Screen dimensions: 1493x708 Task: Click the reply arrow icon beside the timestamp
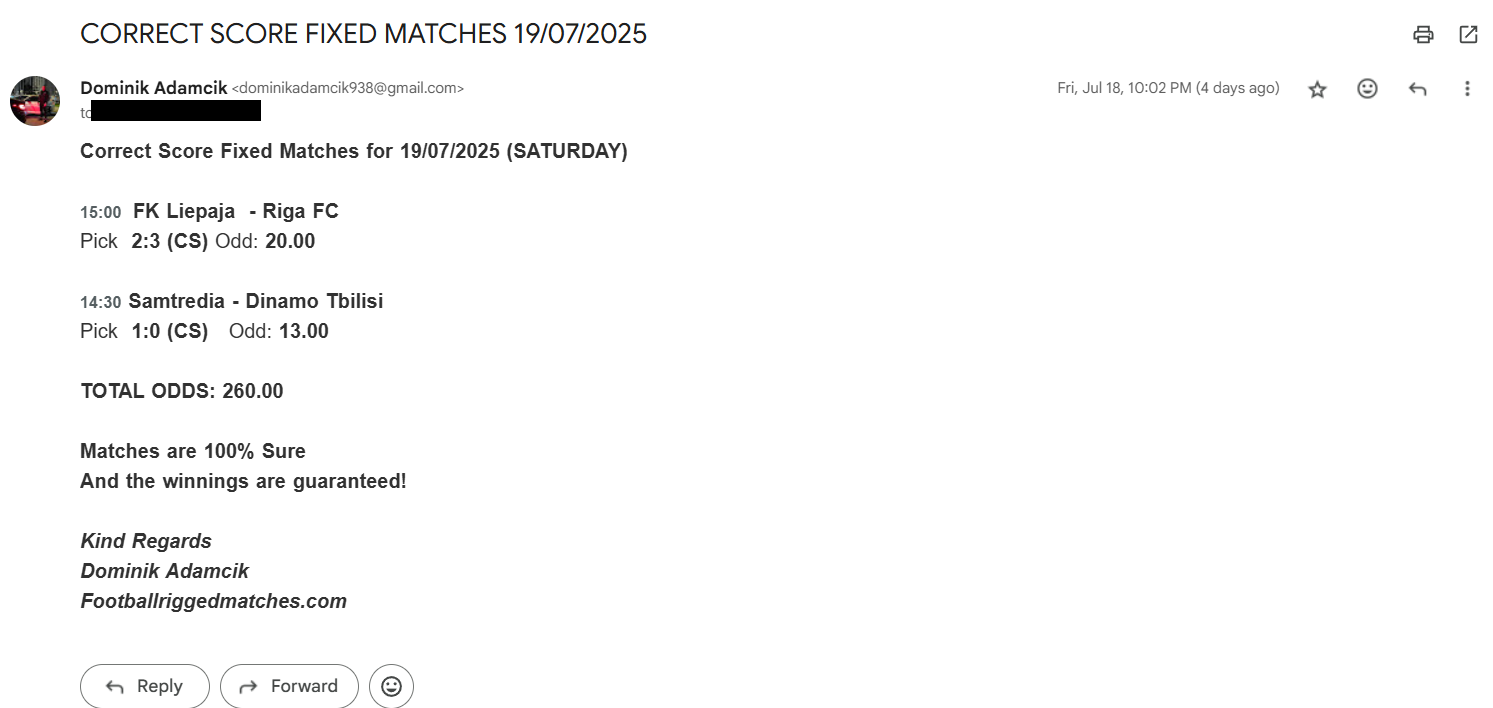[x=1417, y=89]
